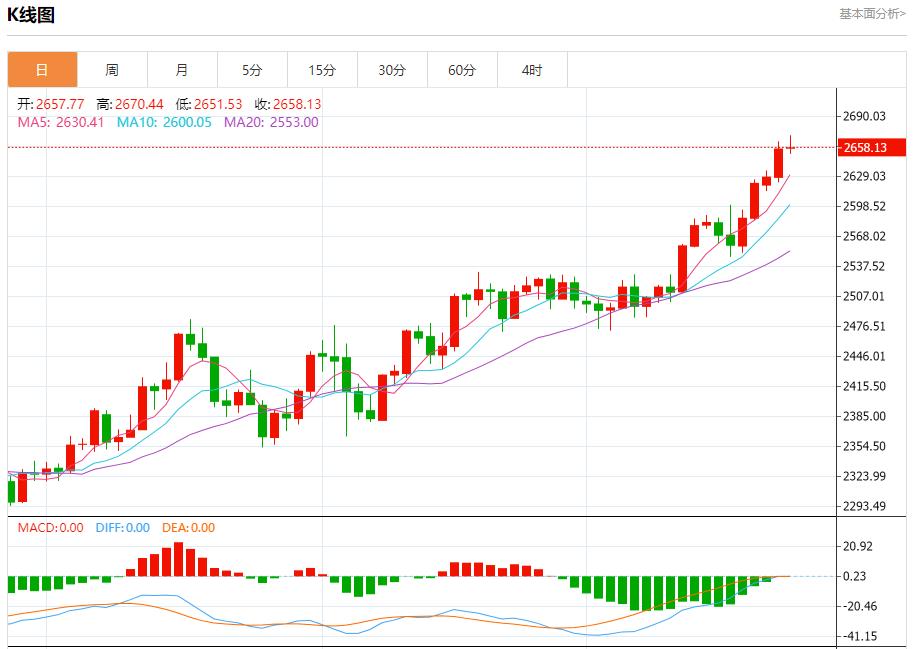The image size is (914, 649).
Task: Select the 日 (daily) chart tab
Action: (x=42, y=70)
